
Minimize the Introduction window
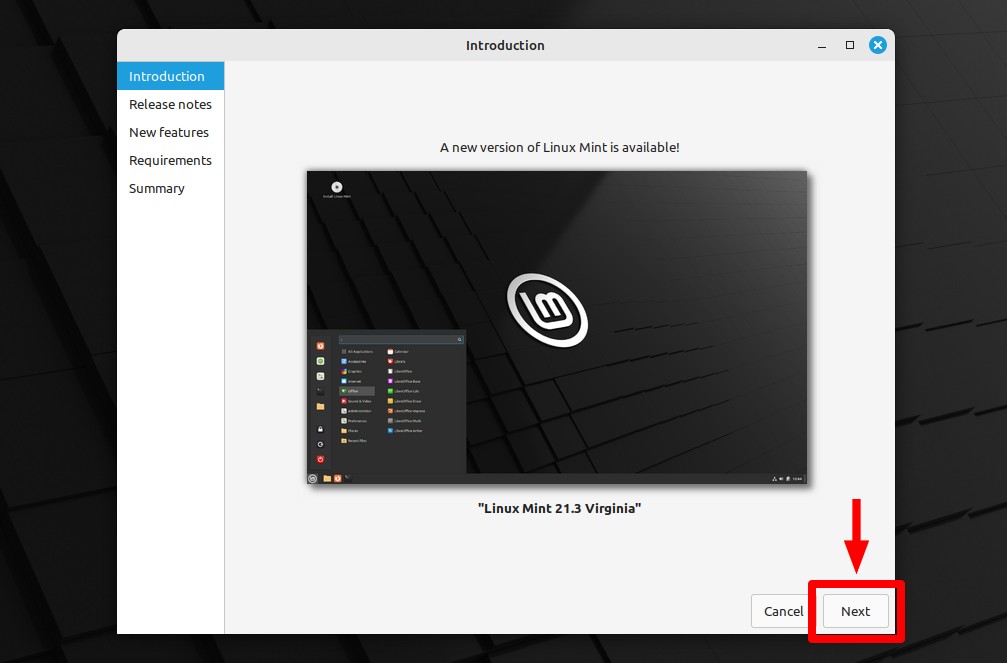(x=821, y=46)
